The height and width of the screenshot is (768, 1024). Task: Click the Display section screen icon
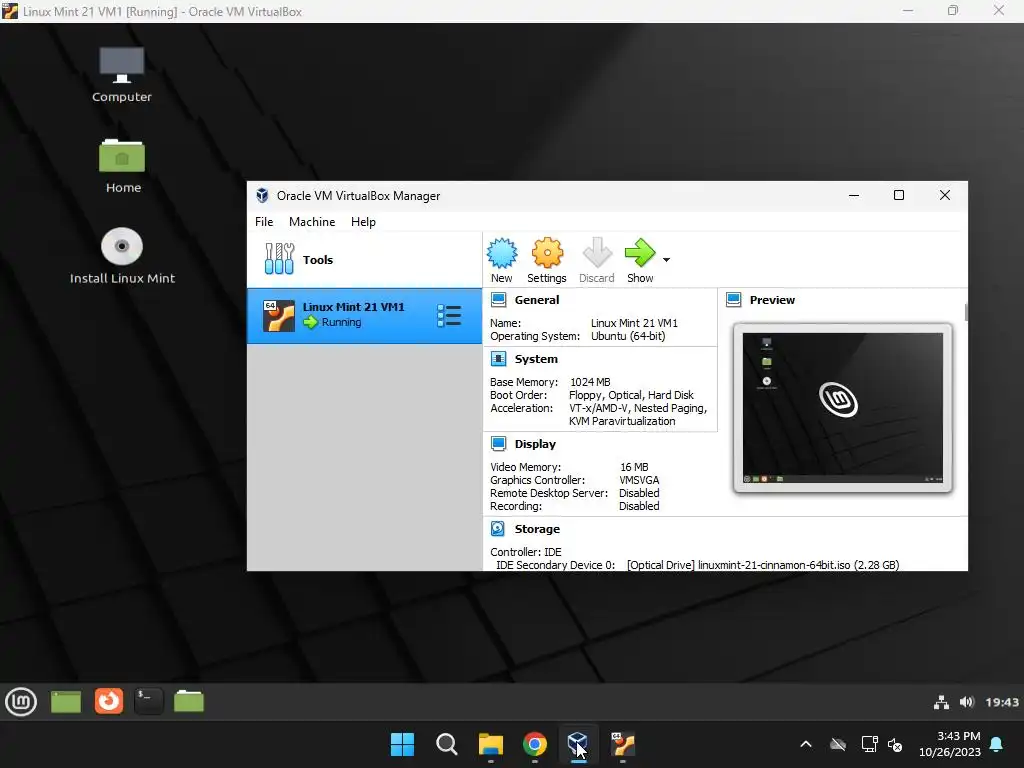click(x=498, y=443)
